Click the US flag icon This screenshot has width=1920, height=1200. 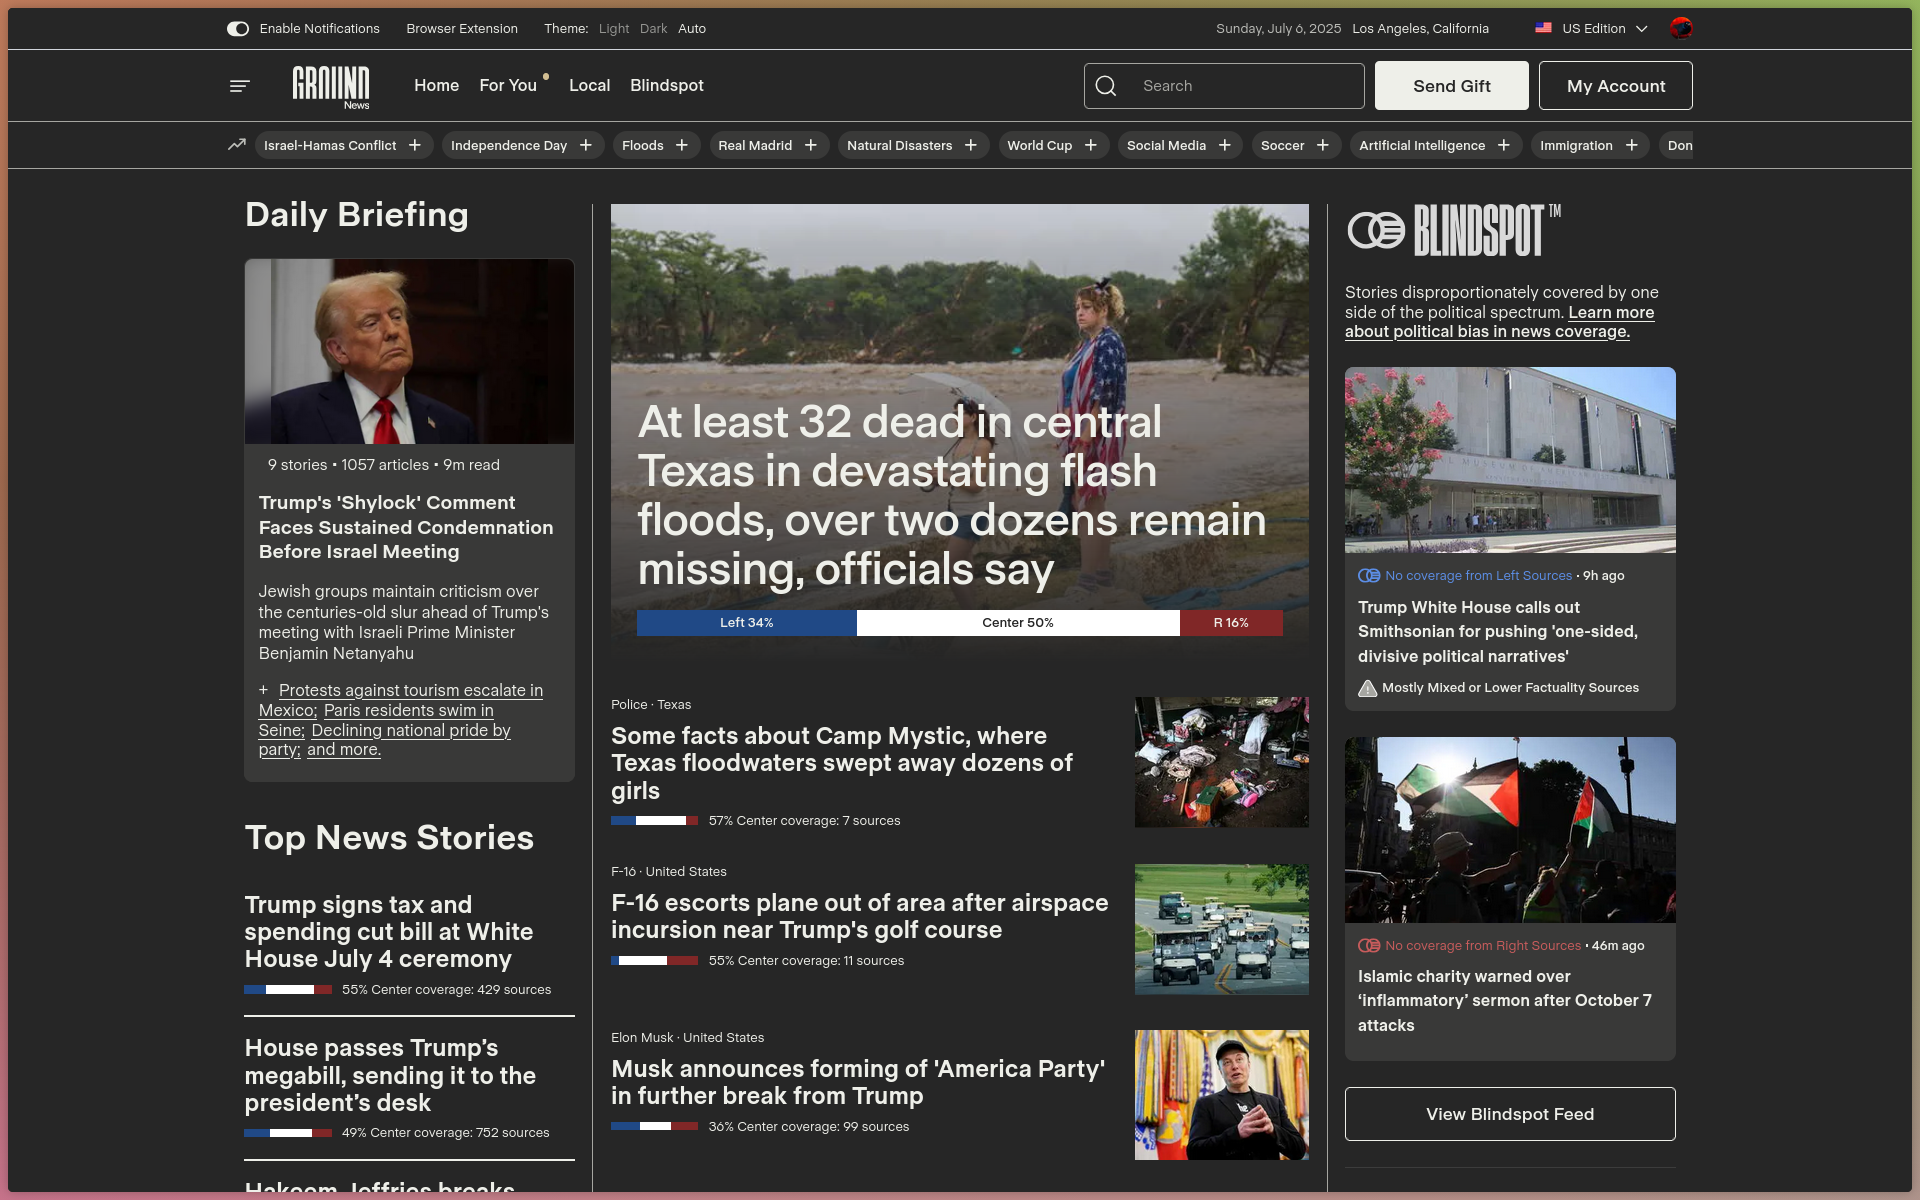1544,28
